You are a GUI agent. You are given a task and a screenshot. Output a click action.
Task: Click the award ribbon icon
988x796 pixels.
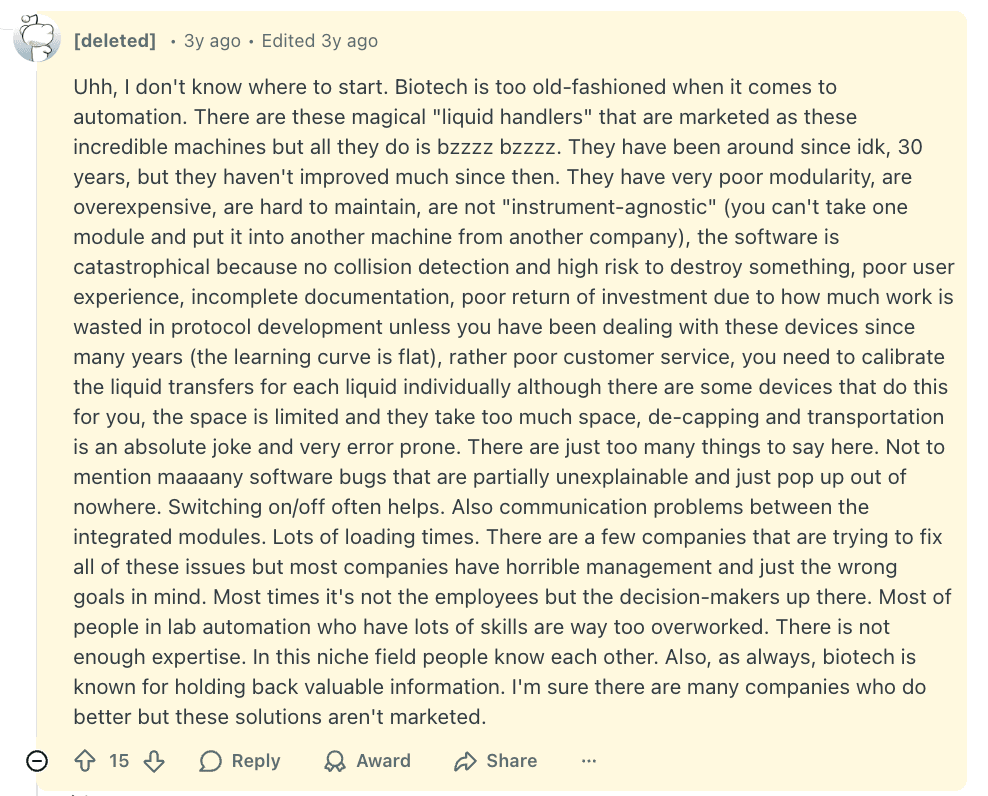(335, 762)
